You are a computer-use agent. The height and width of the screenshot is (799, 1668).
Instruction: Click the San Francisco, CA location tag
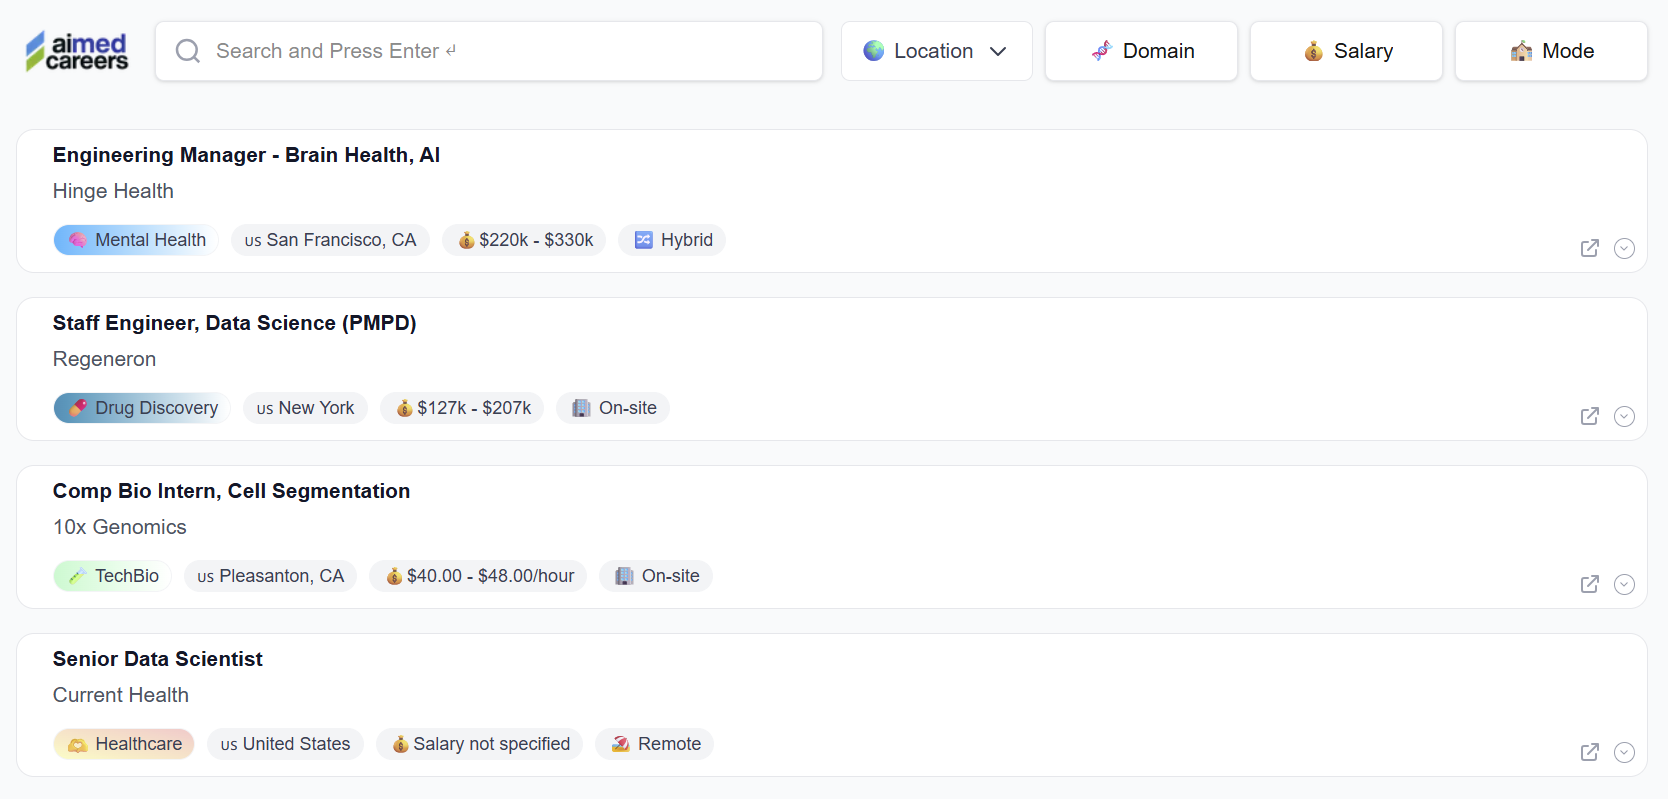coord(330,240)
